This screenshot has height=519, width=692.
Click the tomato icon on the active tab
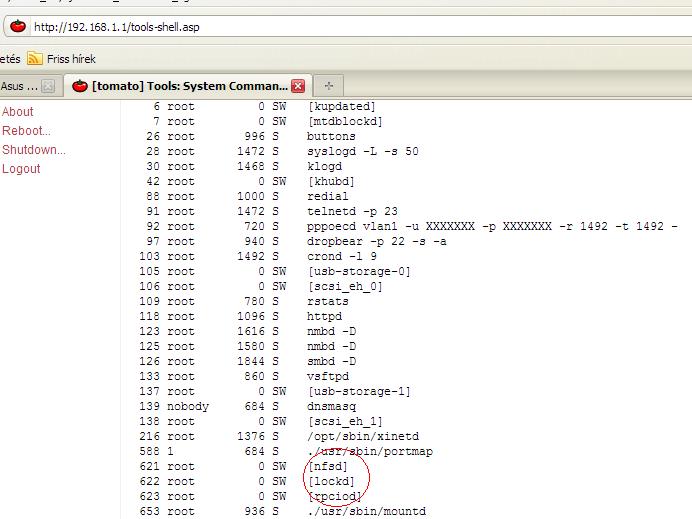80,86
